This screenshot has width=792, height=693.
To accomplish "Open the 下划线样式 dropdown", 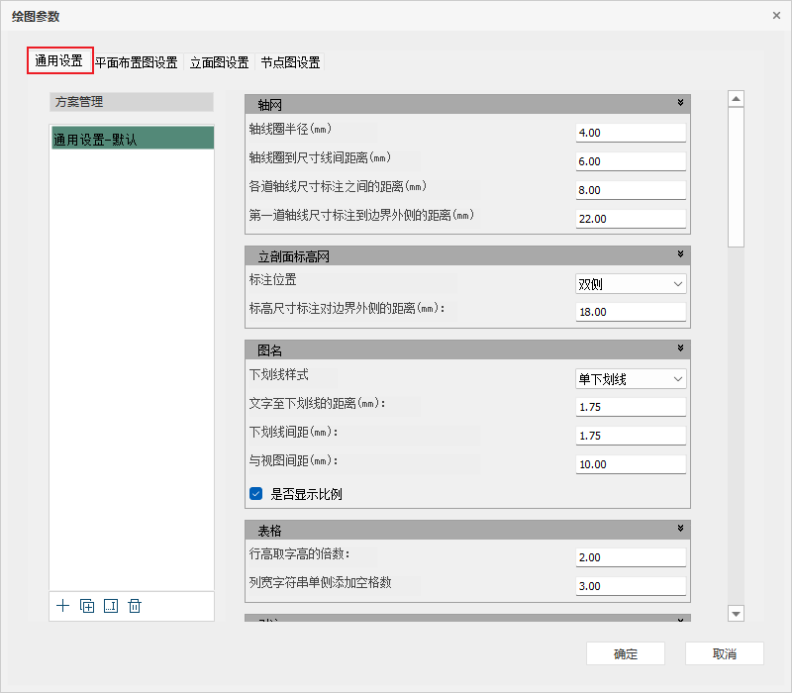I will click(x=631, y=379).
